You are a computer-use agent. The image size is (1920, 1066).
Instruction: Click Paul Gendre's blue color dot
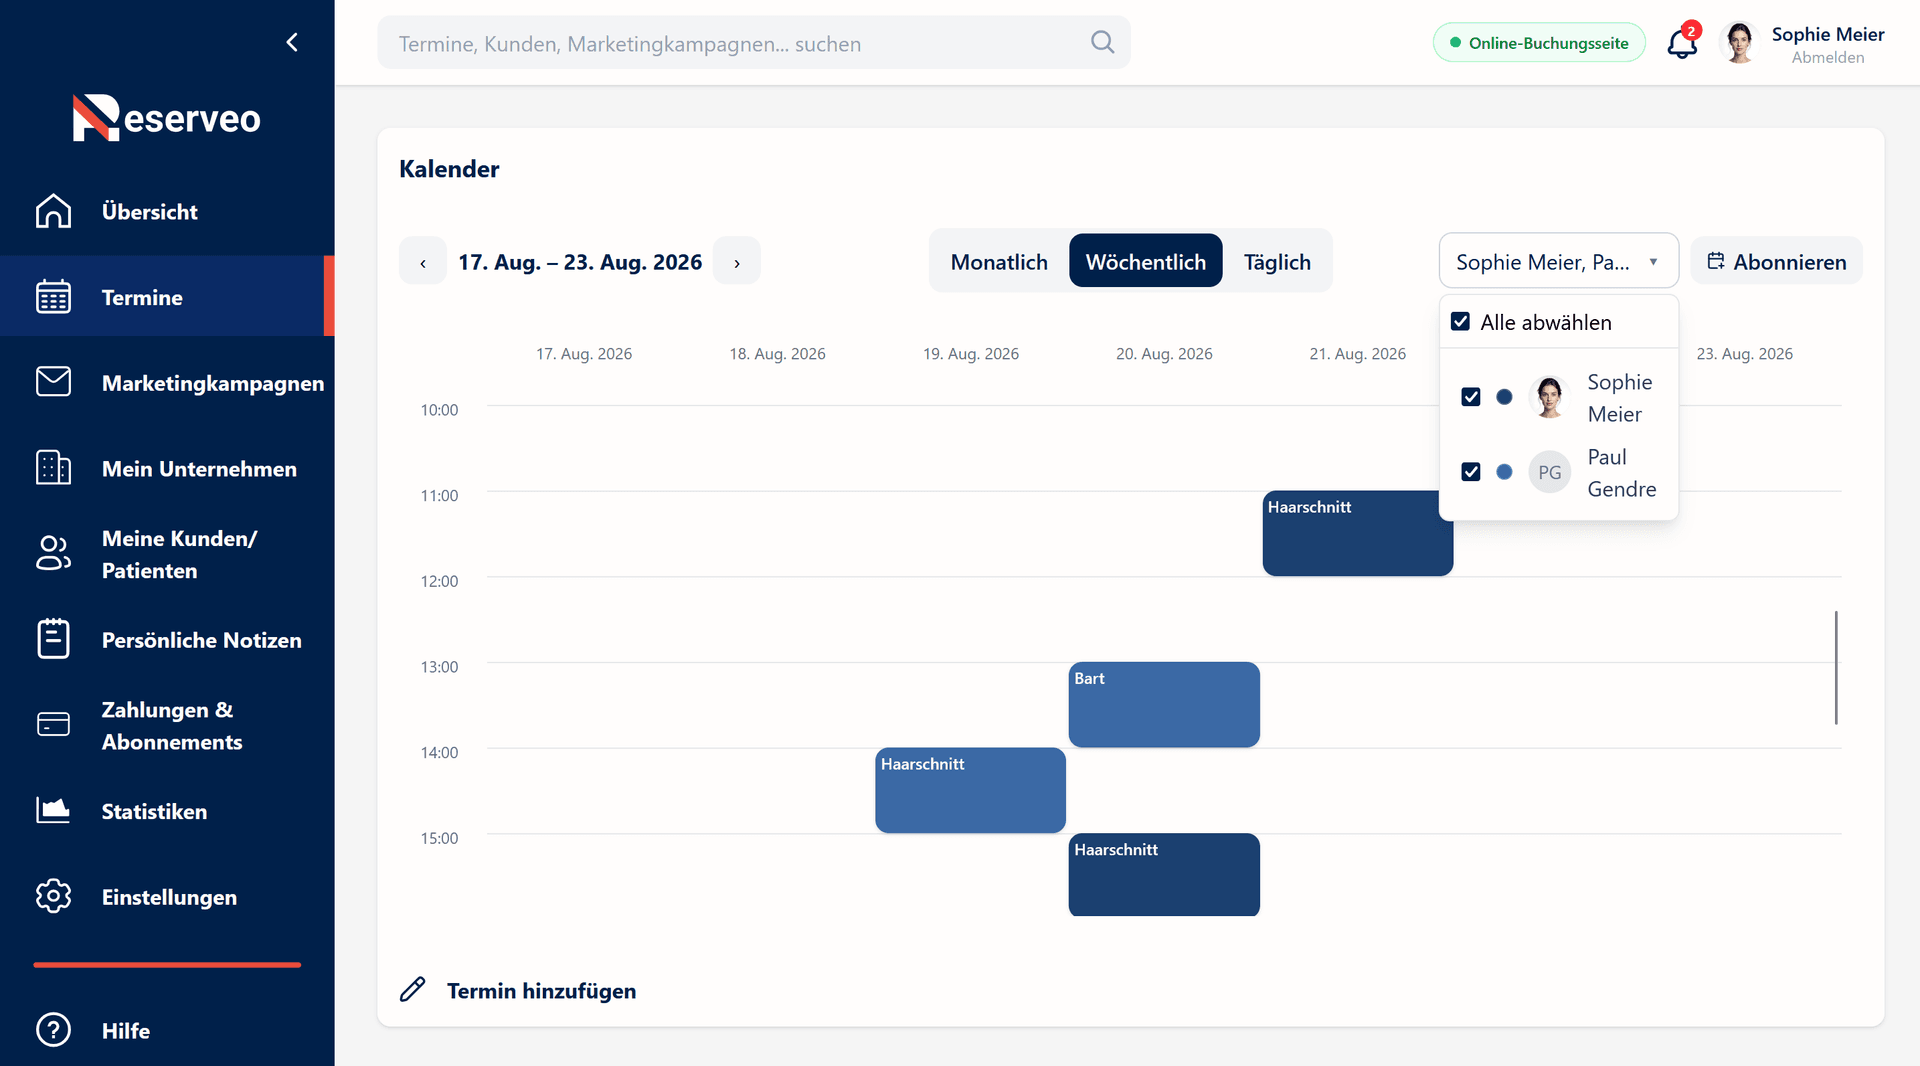pyautogui.click(x=1504, y=472)
